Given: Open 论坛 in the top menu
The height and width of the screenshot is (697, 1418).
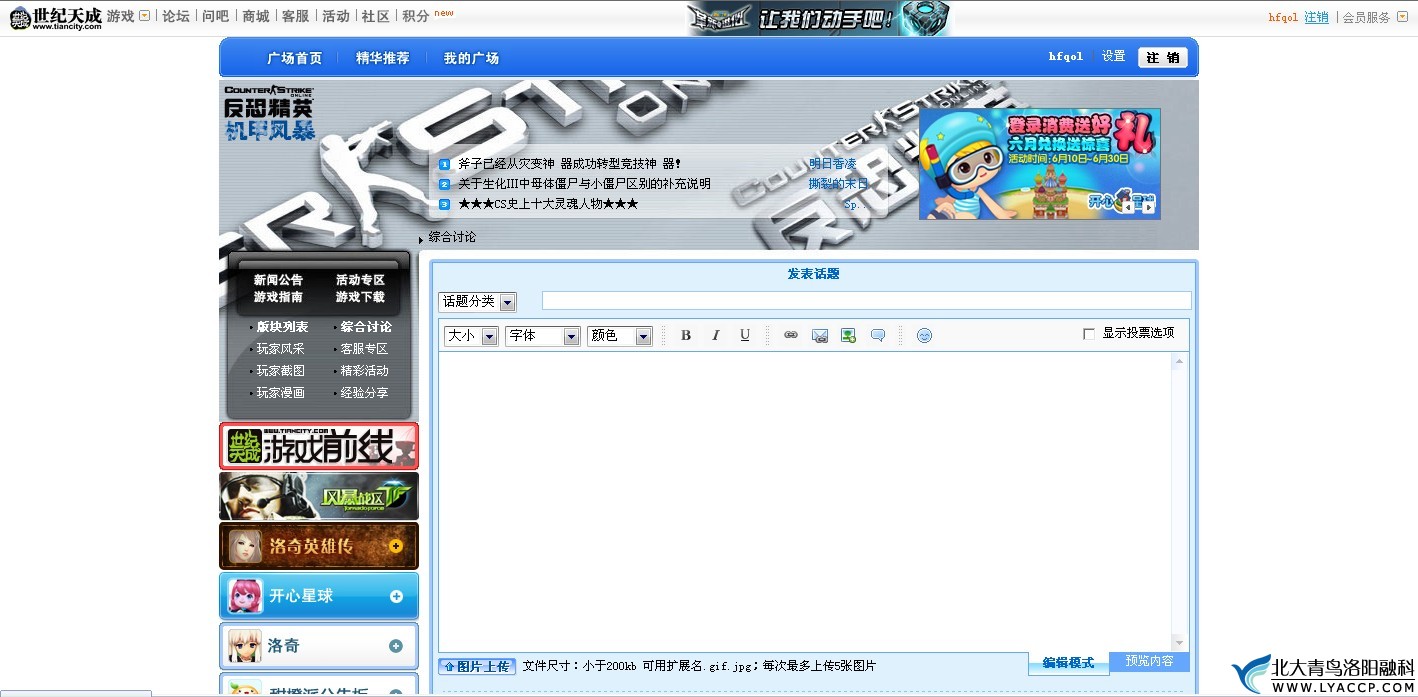Looking at the screenshot, I should point(175,16).
